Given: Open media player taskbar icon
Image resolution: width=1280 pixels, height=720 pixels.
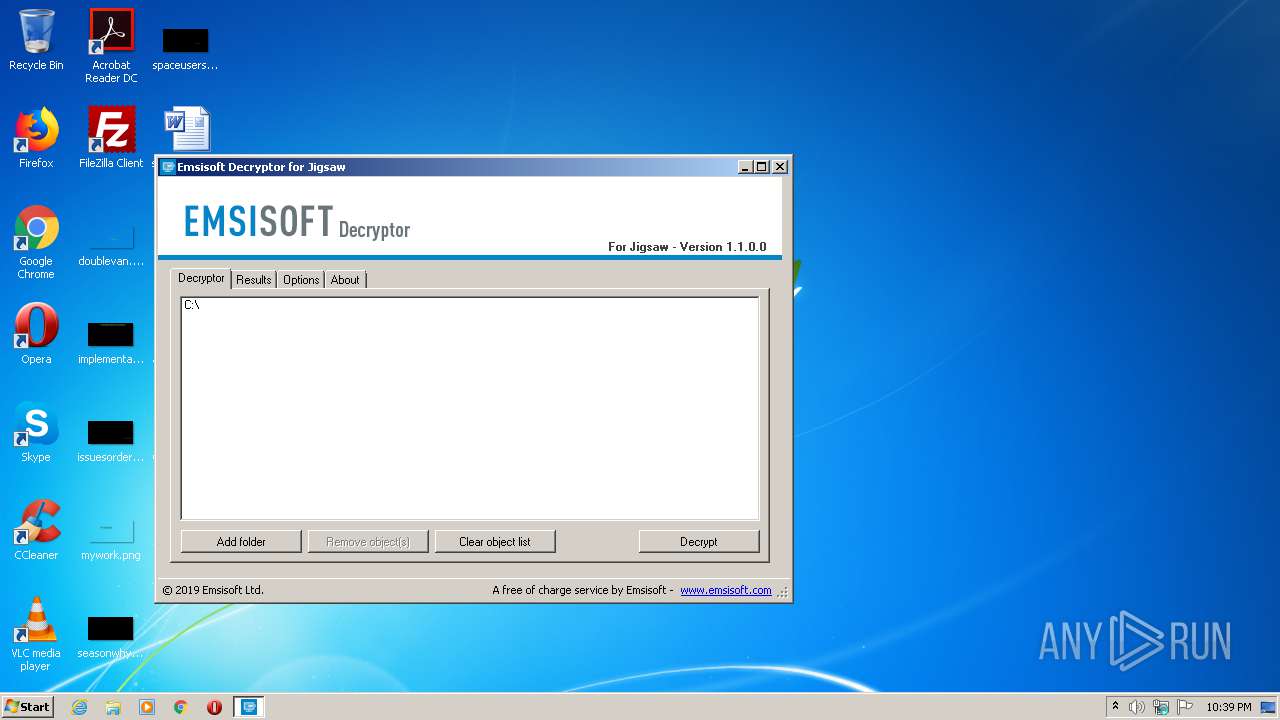Looking at the screenshot, I should click(x=147, y=707).
